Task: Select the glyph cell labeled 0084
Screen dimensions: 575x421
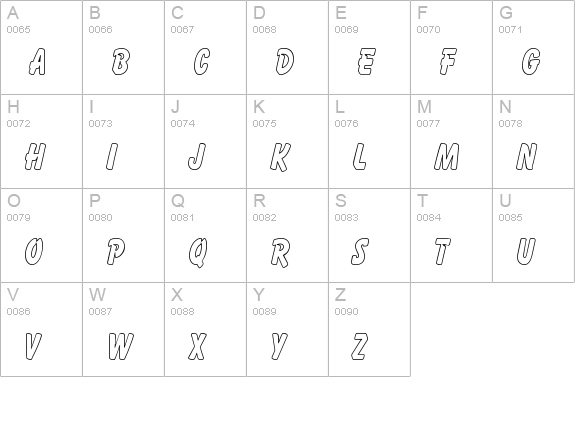Action: tap(451, 235)
